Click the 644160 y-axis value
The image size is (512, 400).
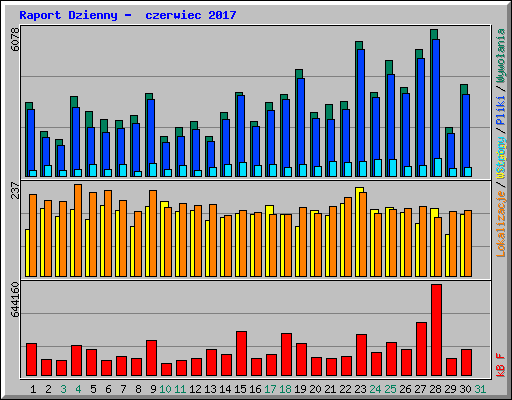(15, 299)
